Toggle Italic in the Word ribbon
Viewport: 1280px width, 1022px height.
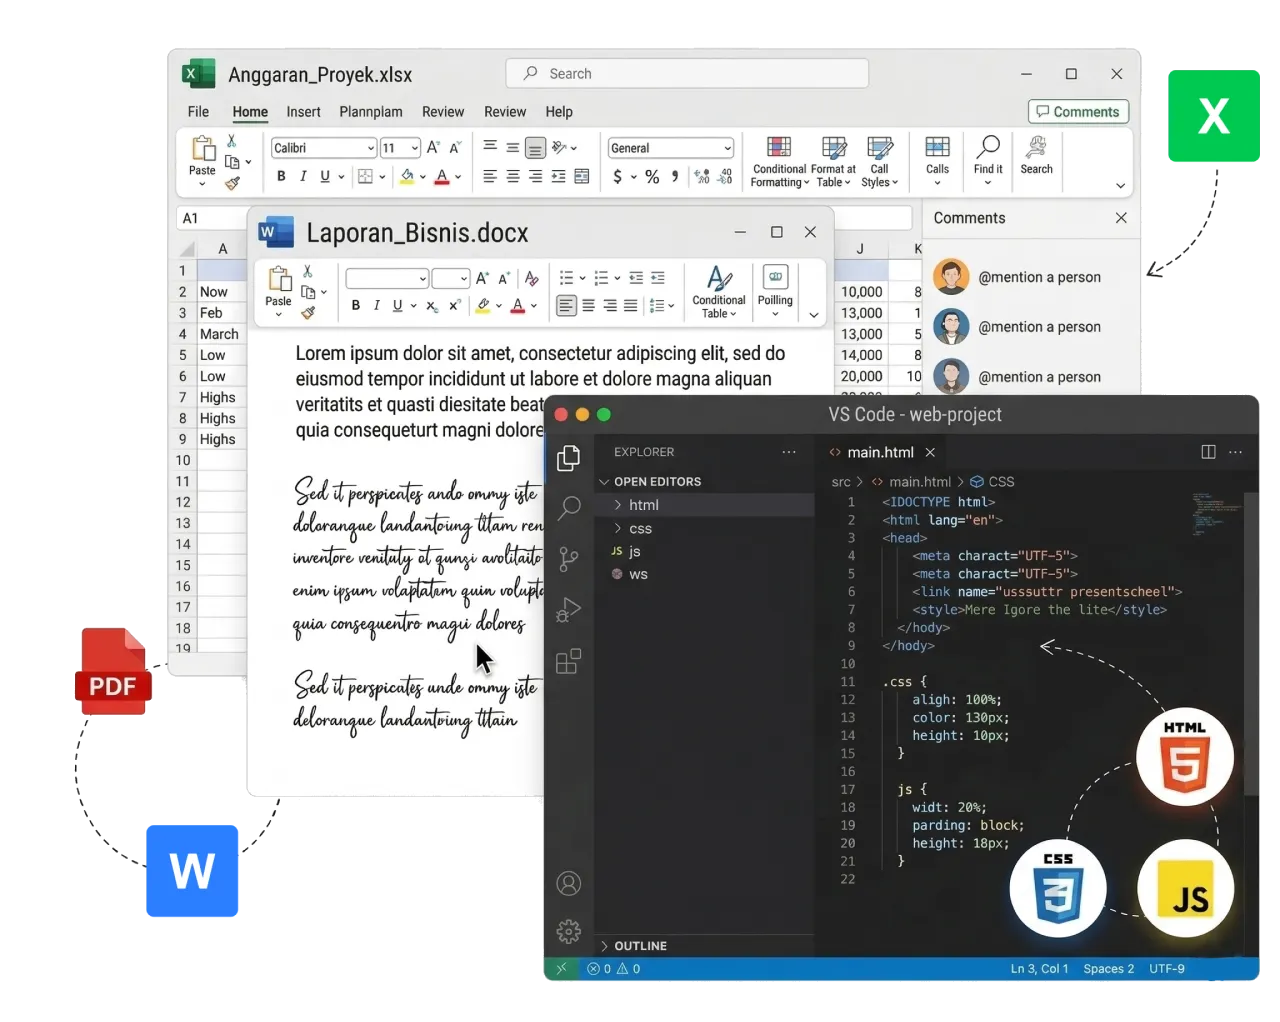pyautogui.click(x=377, y=306)
